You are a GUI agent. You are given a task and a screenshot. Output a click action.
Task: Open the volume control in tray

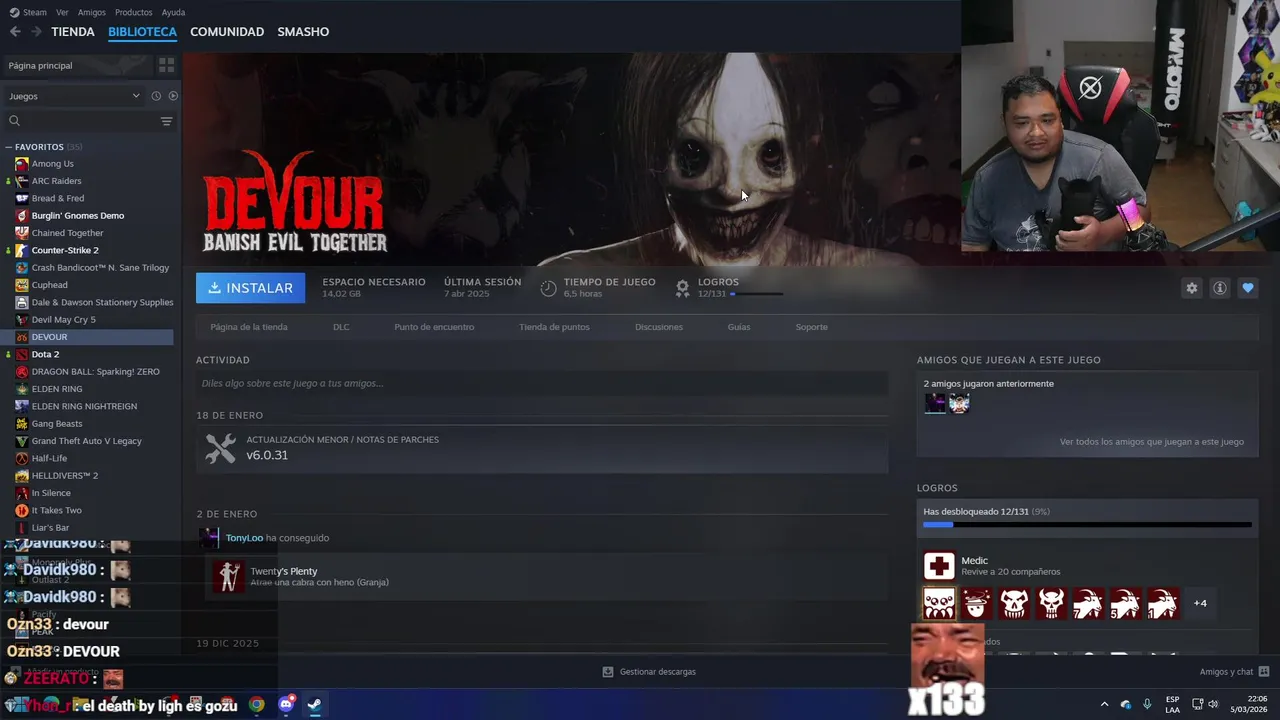tap(1213, 704)
